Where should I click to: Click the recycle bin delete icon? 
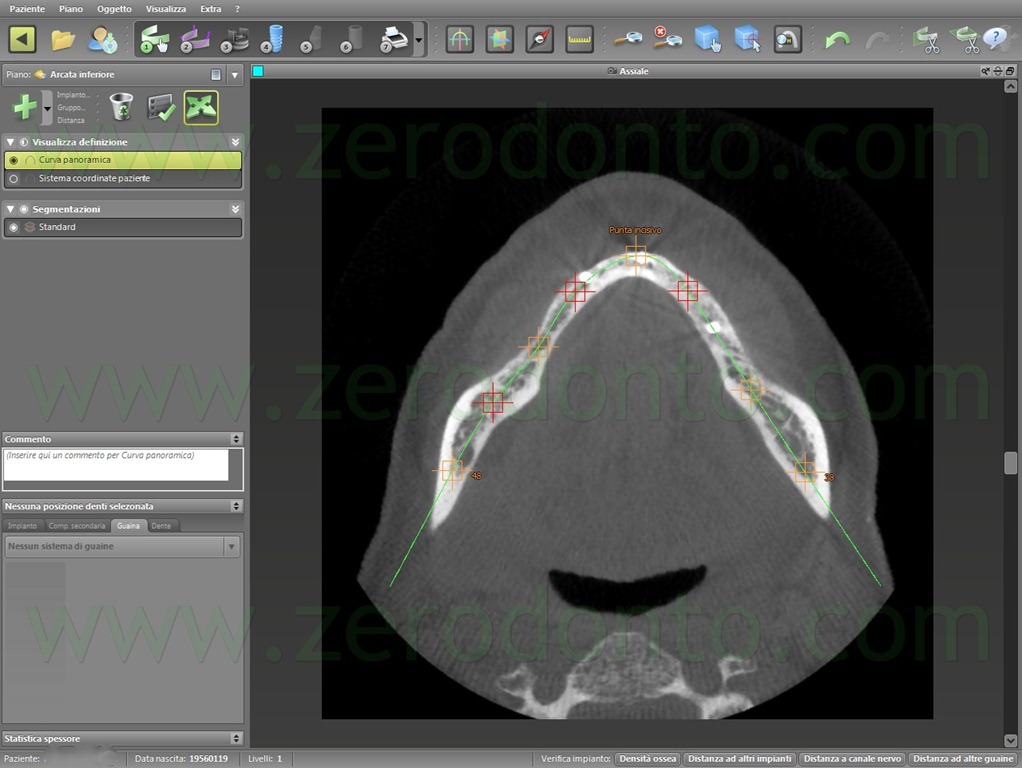pyautogui.click(x=121, y=106)
